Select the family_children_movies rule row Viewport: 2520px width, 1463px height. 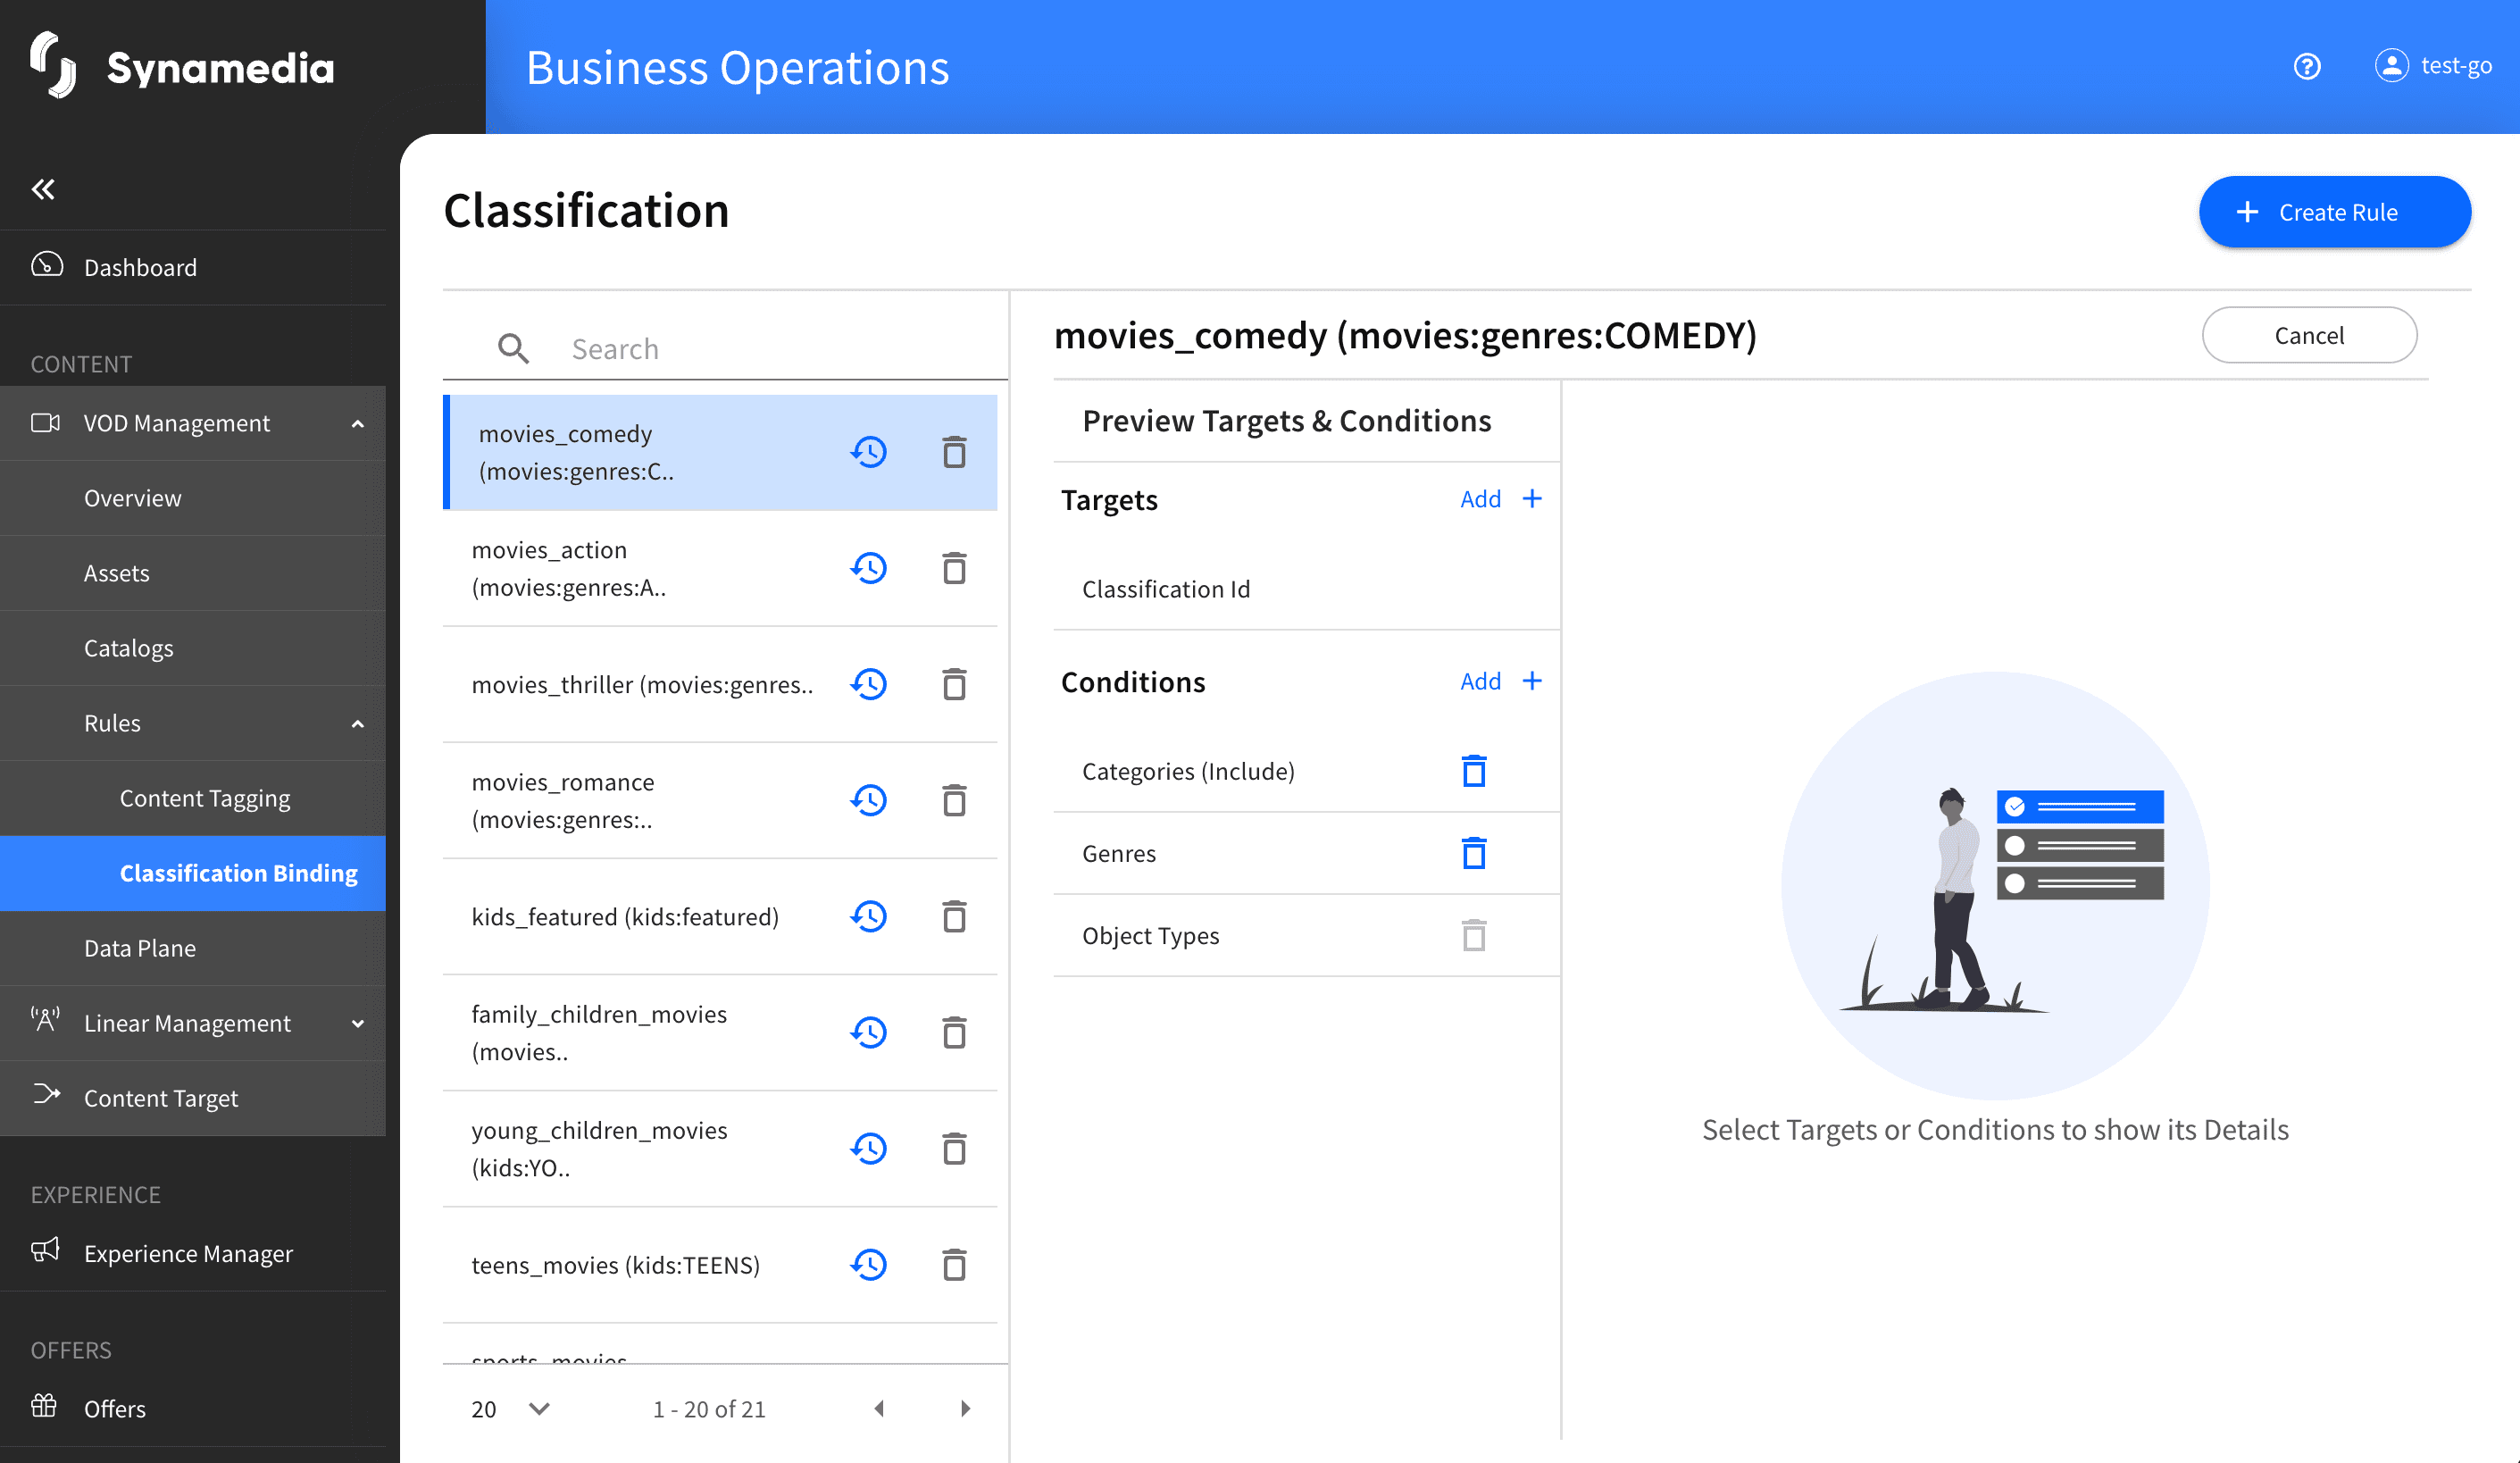pos(720,1032)
